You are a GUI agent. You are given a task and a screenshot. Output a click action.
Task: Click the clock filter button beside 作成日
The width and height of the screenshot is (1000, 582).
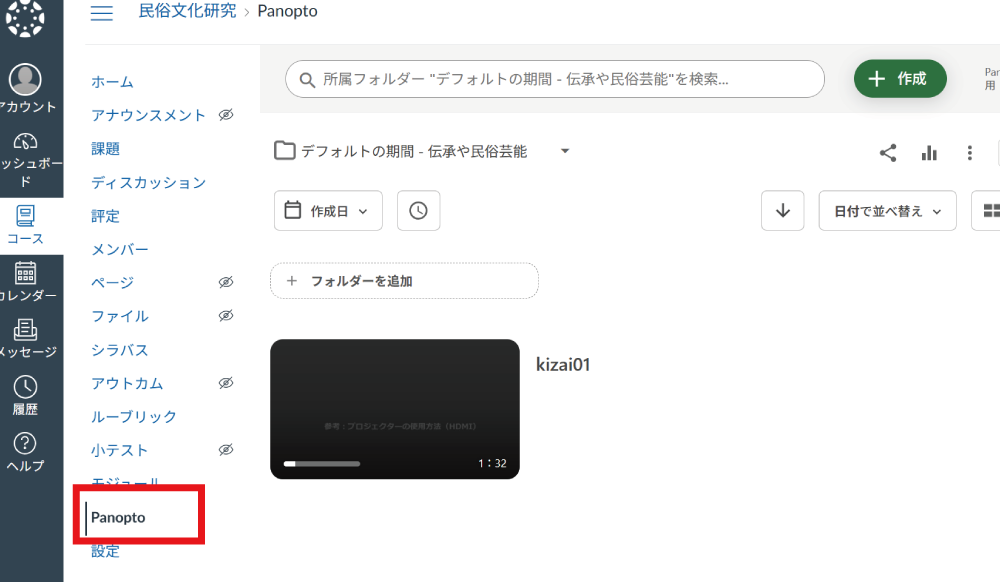pos(418,211)
